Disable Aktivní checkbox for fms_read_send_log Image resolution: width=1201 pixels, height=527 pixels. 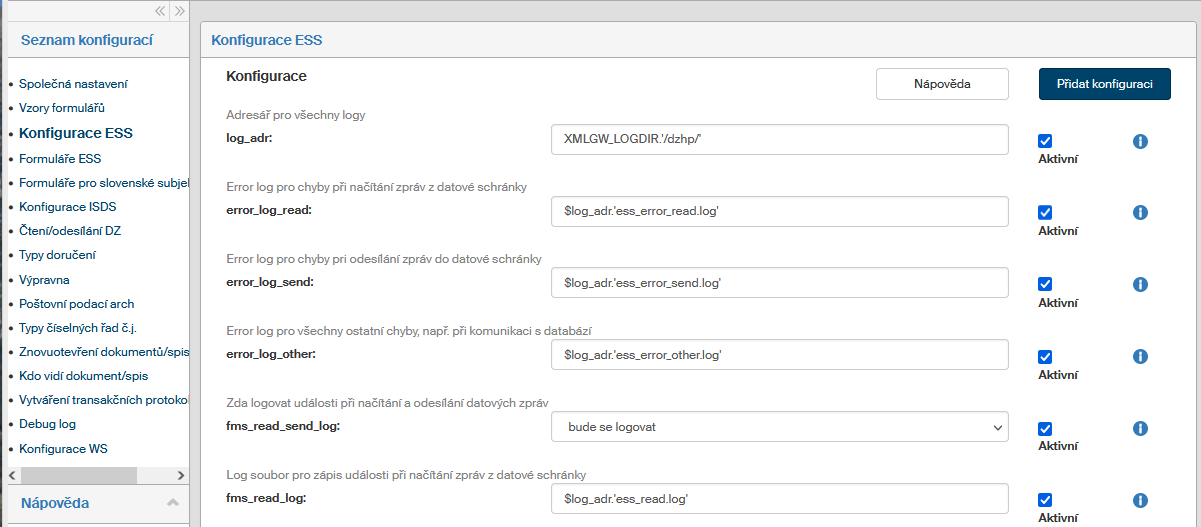tap(1045, 429)
